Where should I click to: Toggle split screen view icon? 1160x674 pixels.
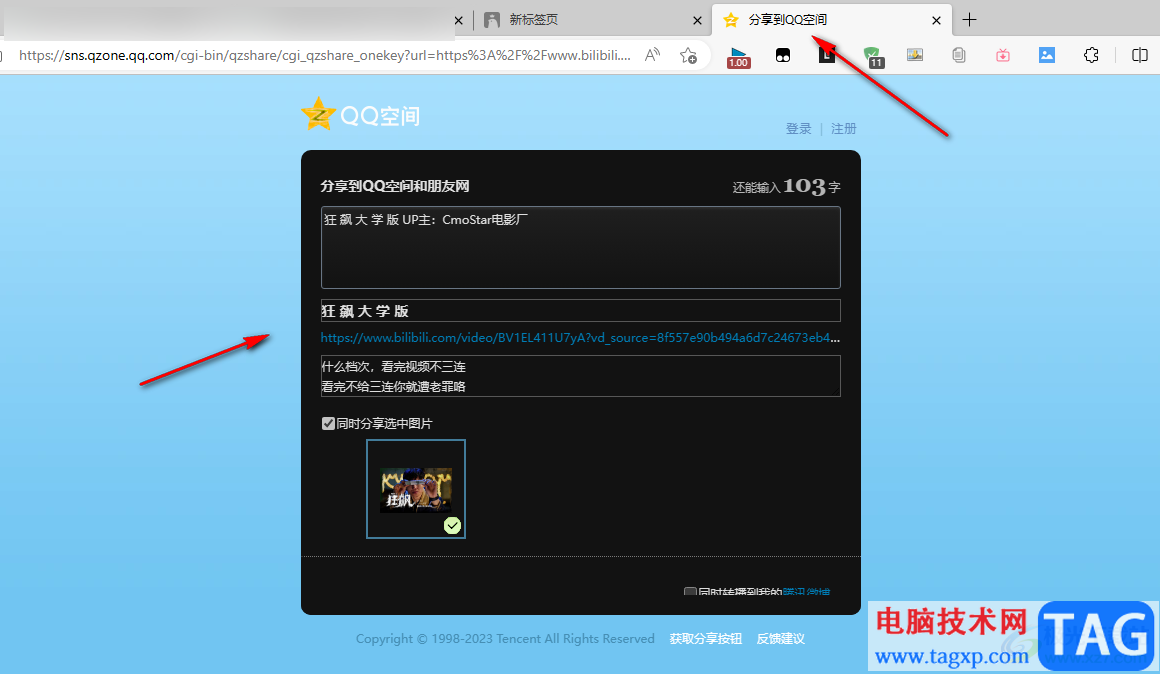[x=1140, y=55]
